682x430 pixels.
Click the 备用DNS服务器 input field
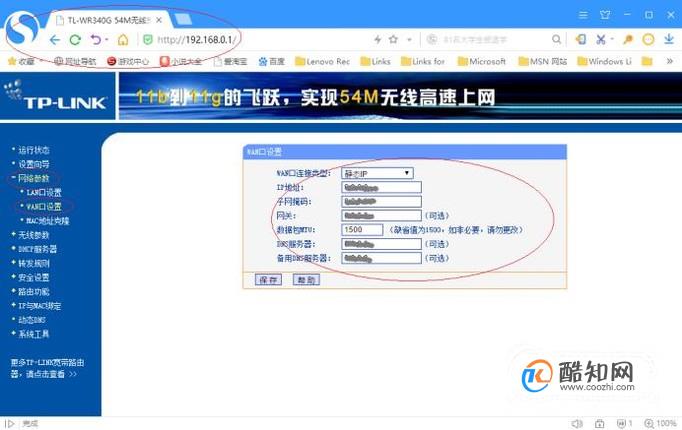pyautogui.click(x=381, y=258)
